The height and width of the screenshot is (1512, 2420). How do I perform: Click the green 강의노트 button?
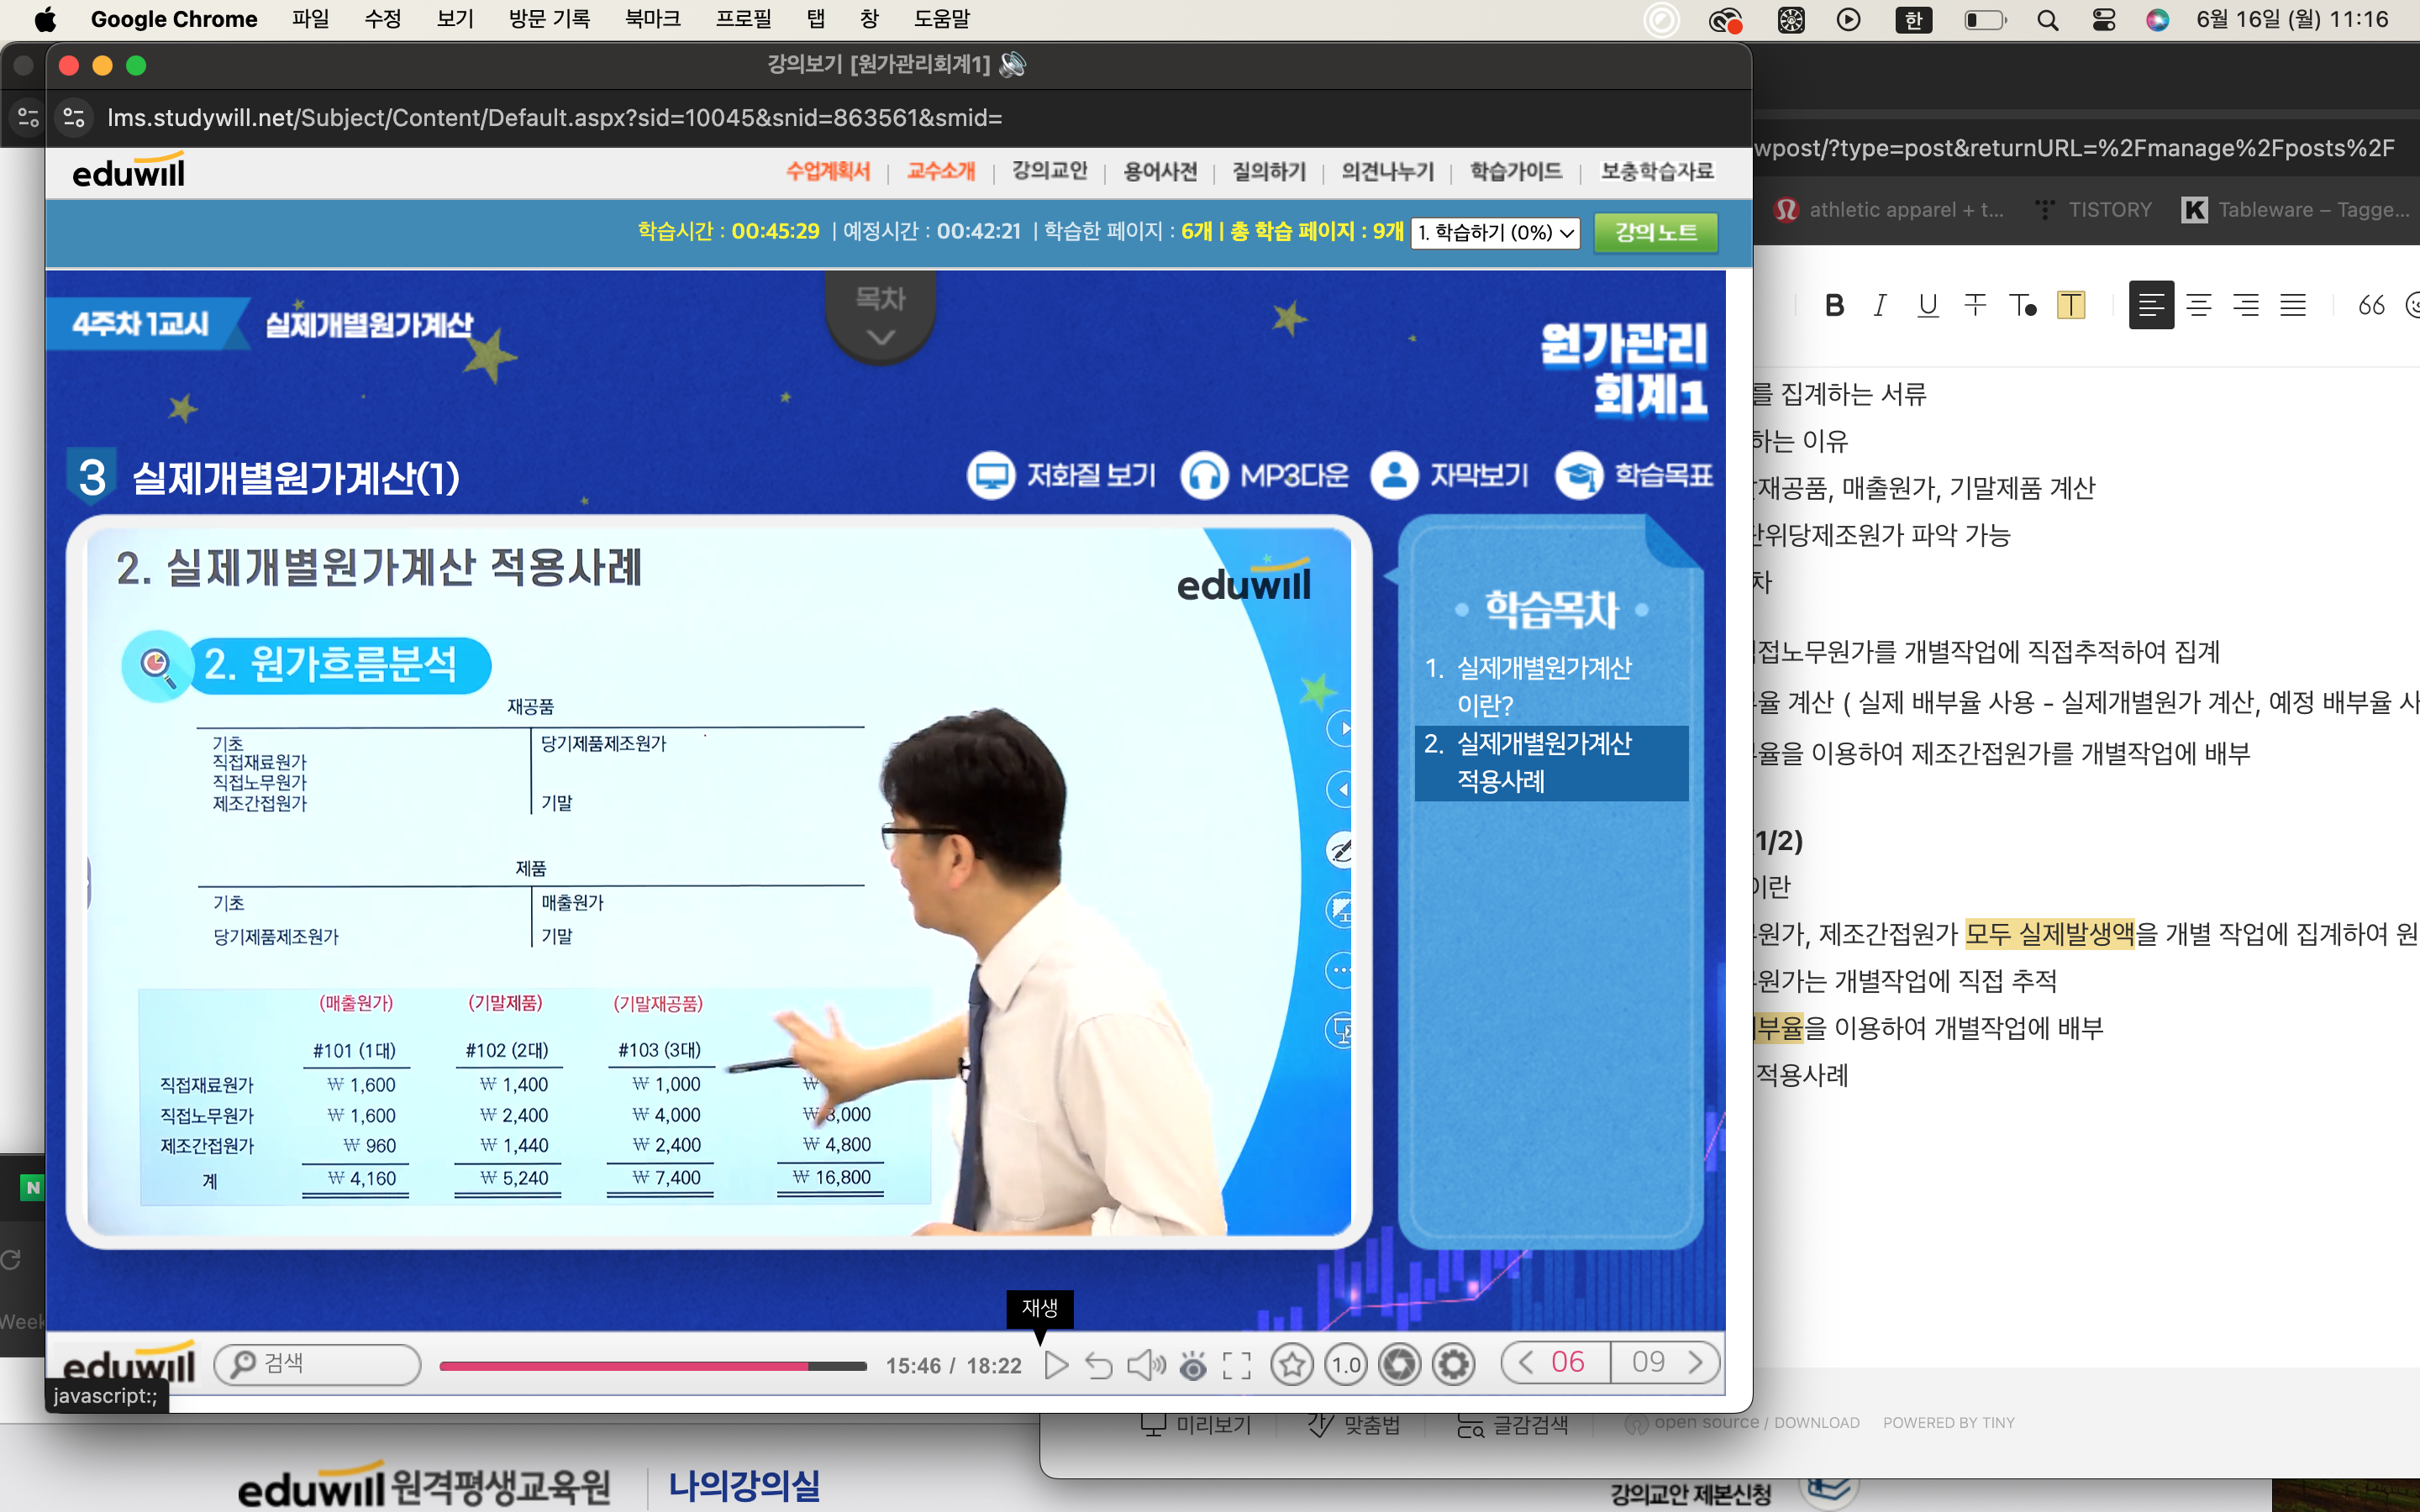1655,232
